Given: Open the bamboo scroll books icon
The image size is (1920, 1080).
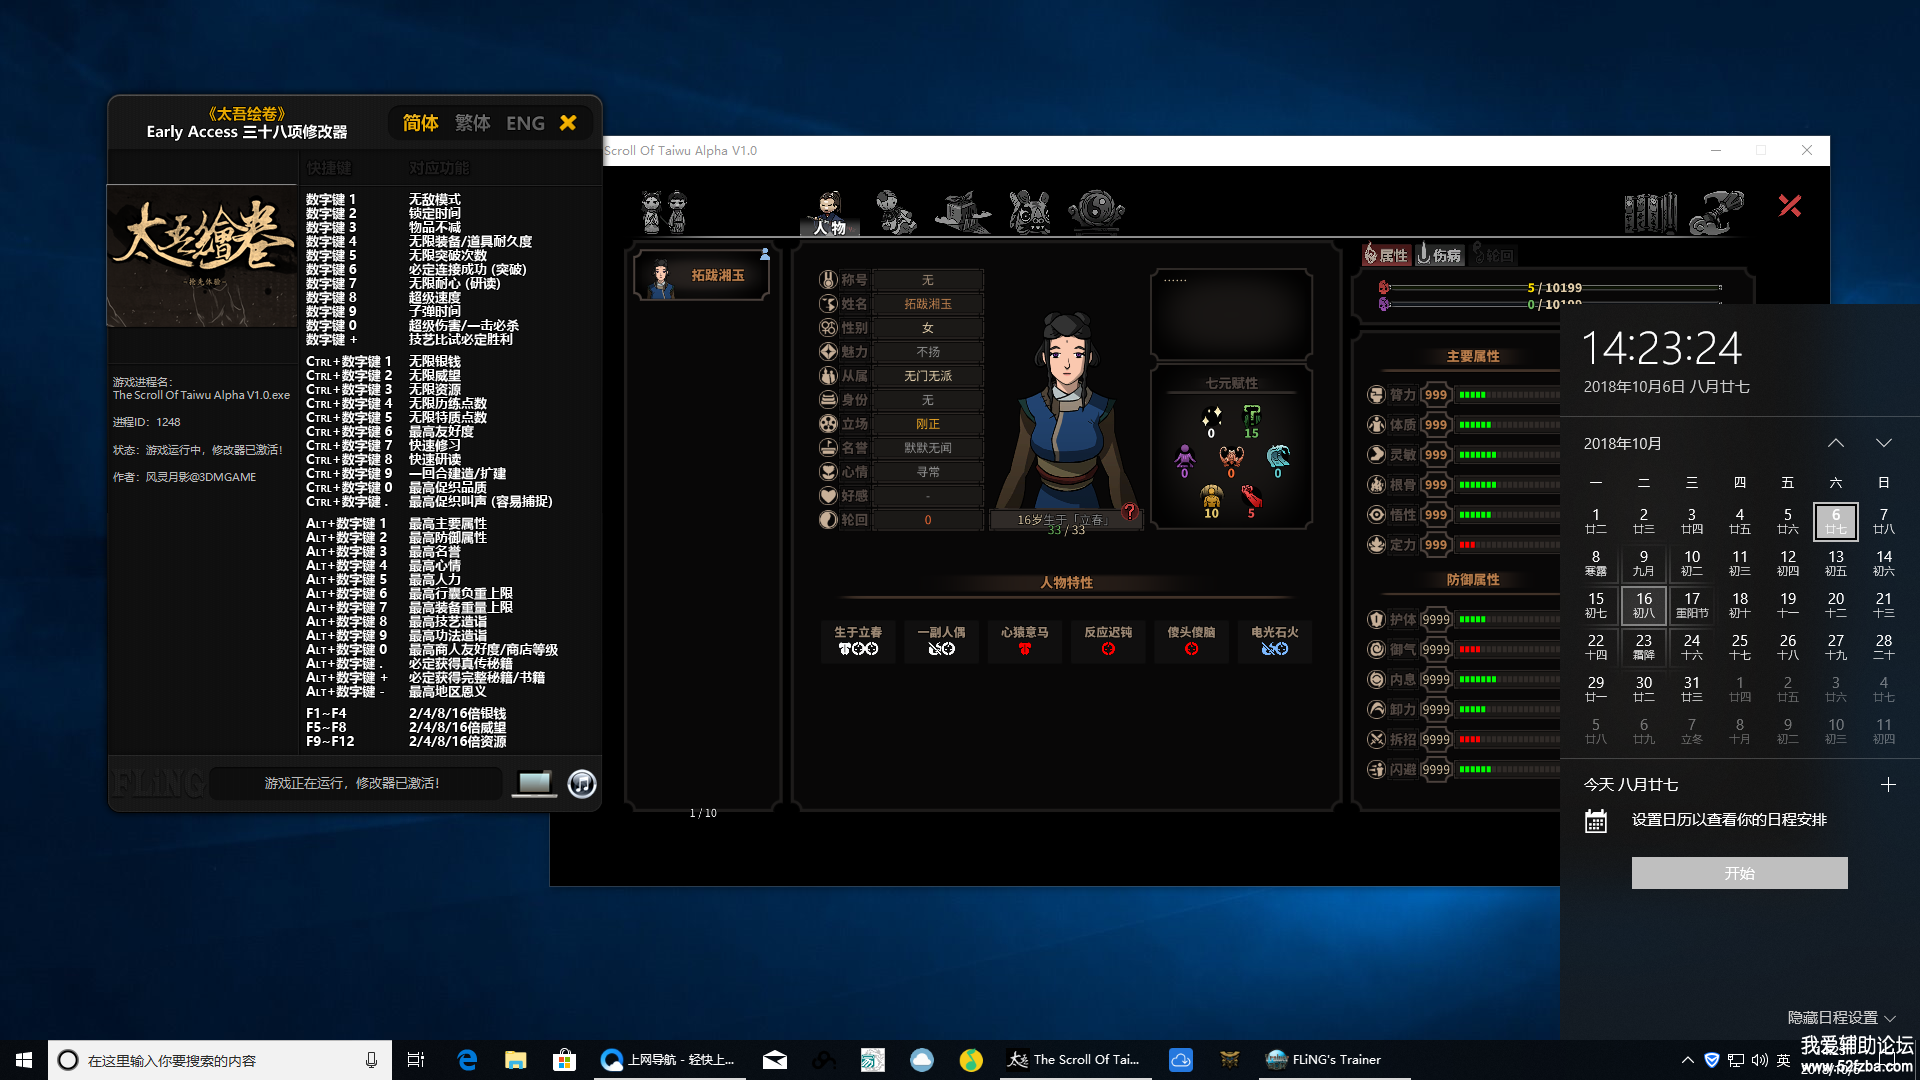Looking at the screenshot, I should (1650, 213).
